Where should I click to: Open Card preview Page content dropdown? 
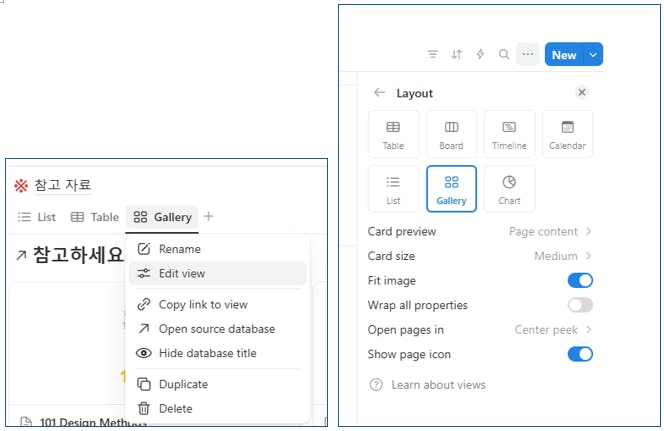click(550, 232)
